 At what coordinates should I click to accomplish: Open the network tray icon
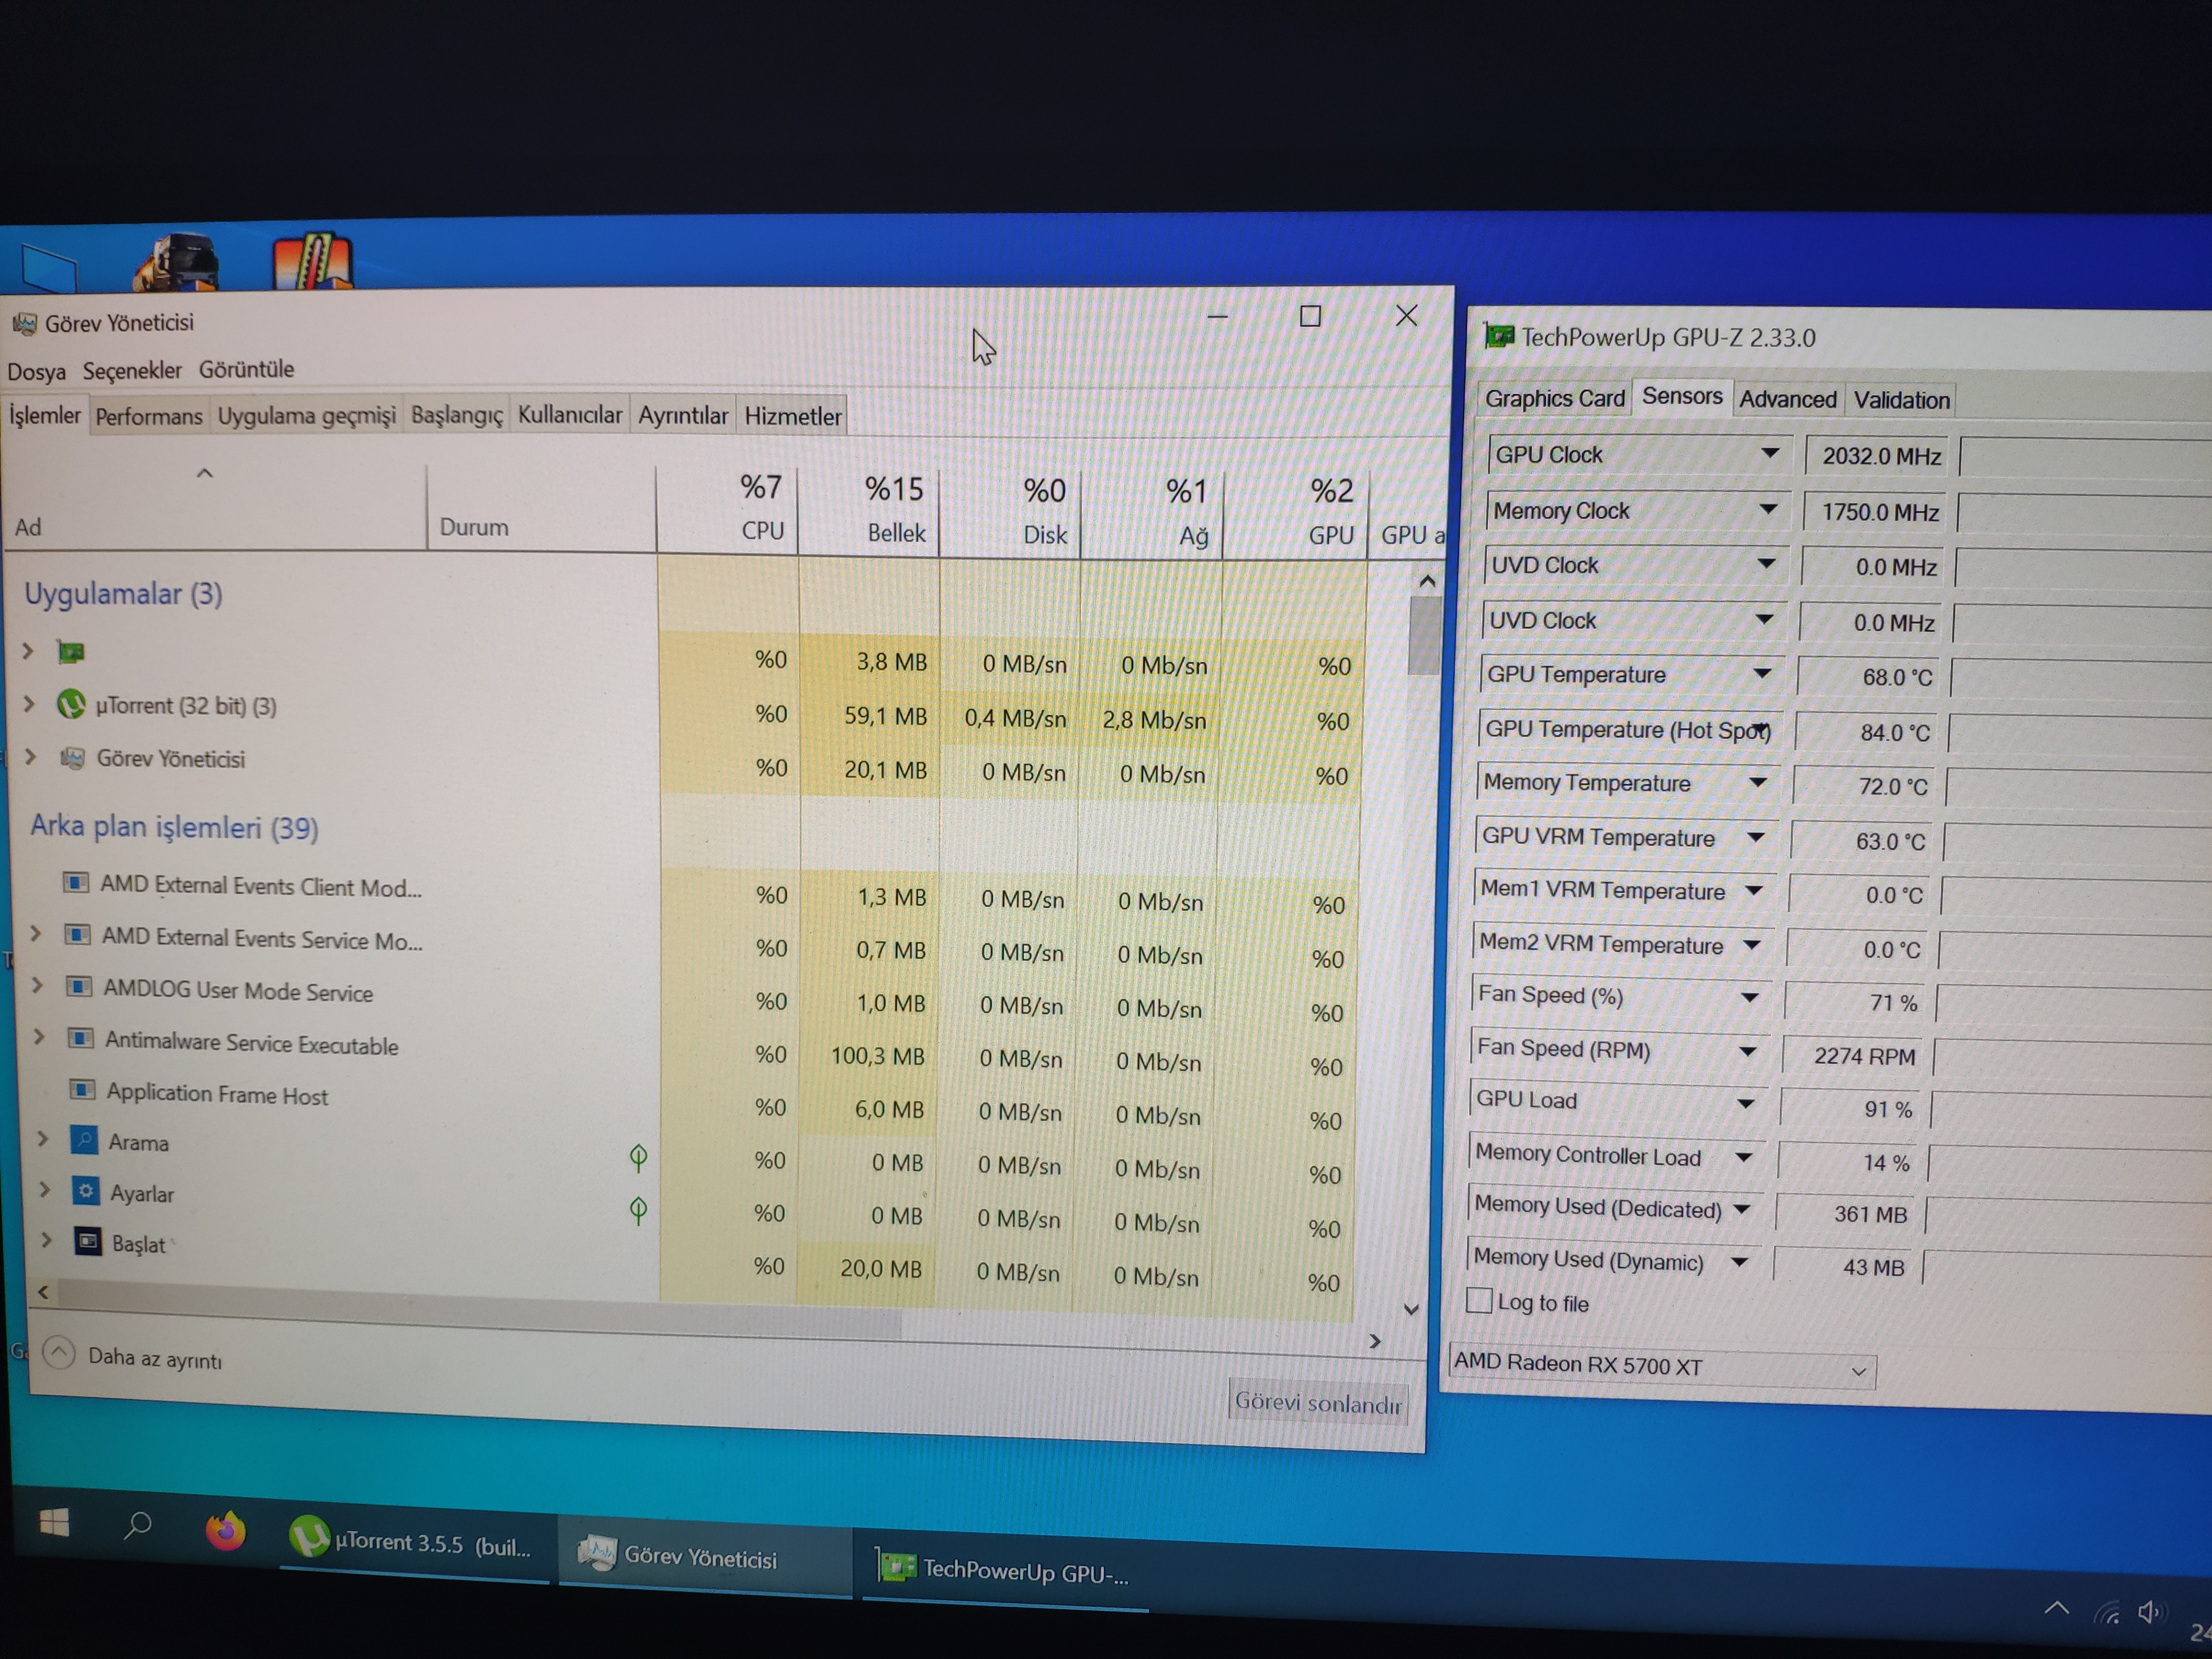(x=2108, y=1611)
